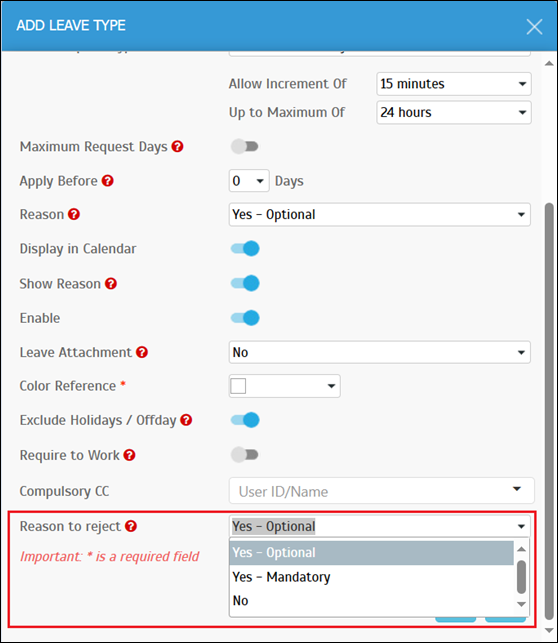
Task: Click Reason to reject help icon
Action: (x=131, y=526)
